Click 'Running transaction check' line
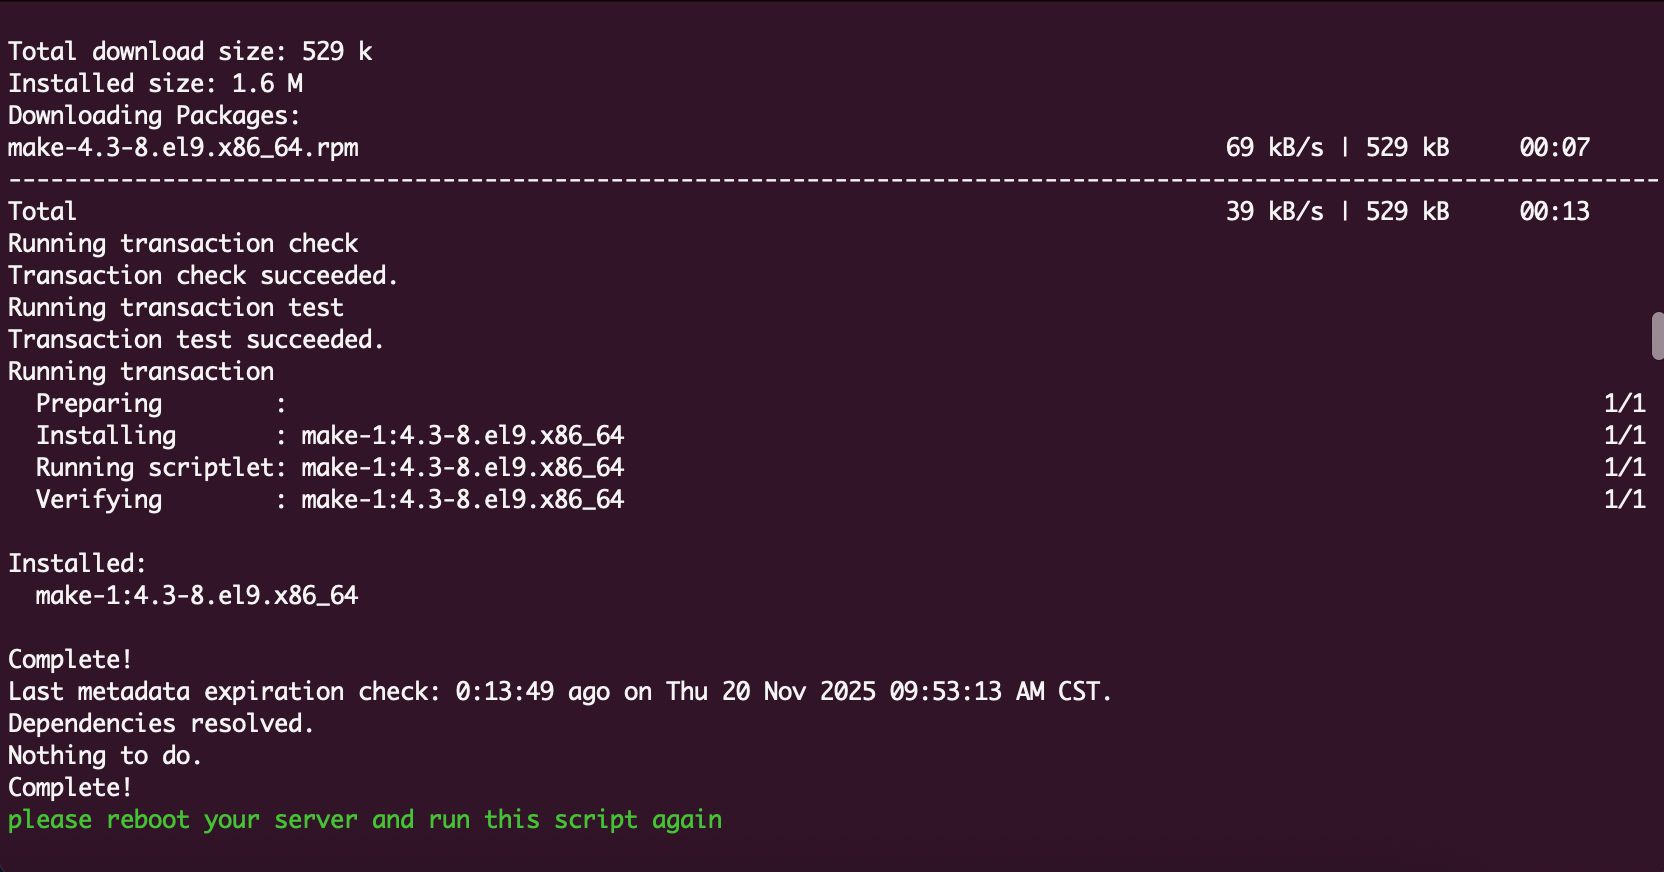This screenshot has height=872, width=1664. (183, 244)
